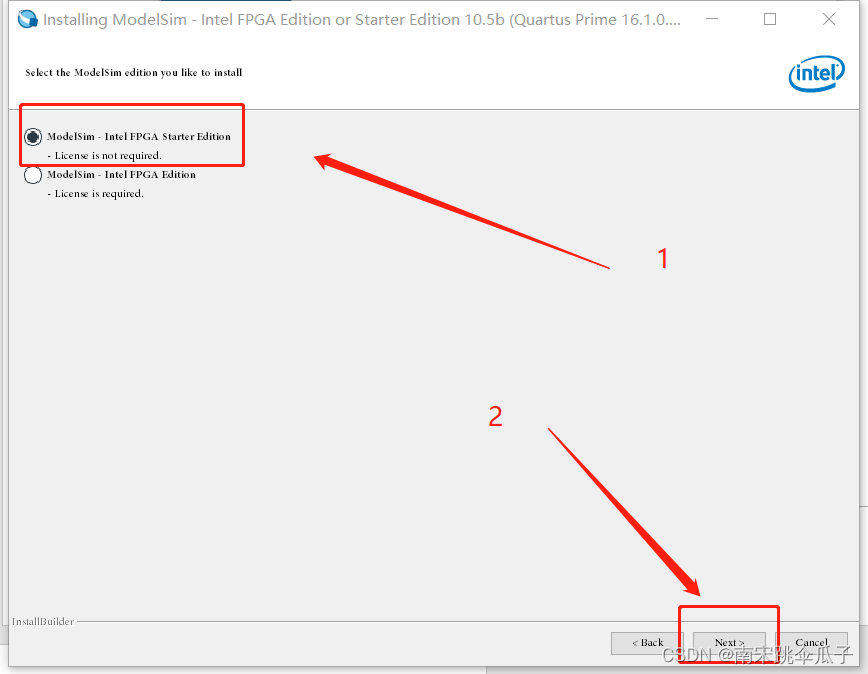Screen dimensions: 868x674
Task: Go back with the Back button
Action: [x=647, y=642]
